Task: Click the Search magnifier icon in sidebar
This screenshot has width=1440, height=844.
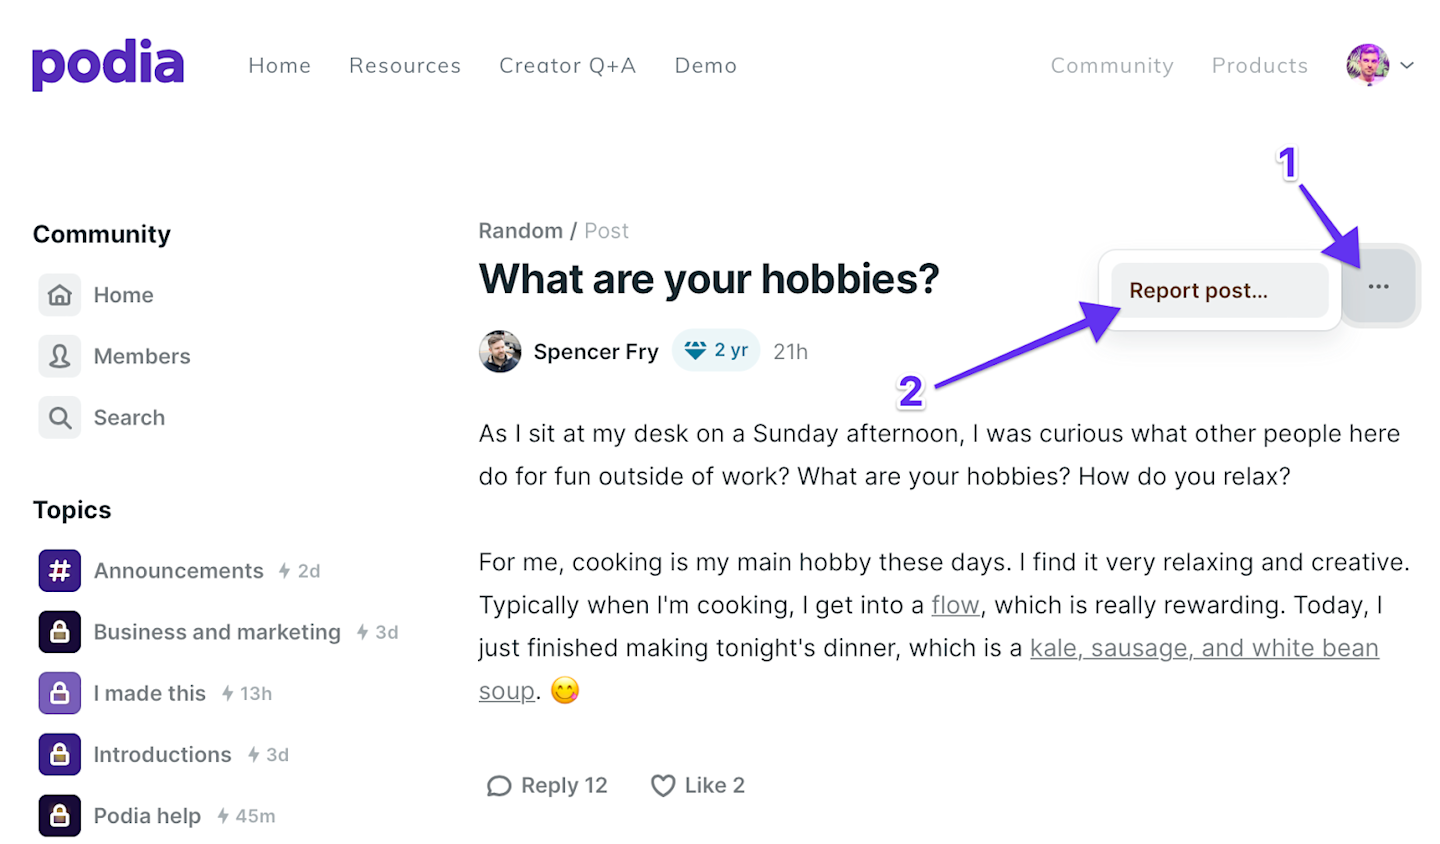Action: (x=60, y=417)
